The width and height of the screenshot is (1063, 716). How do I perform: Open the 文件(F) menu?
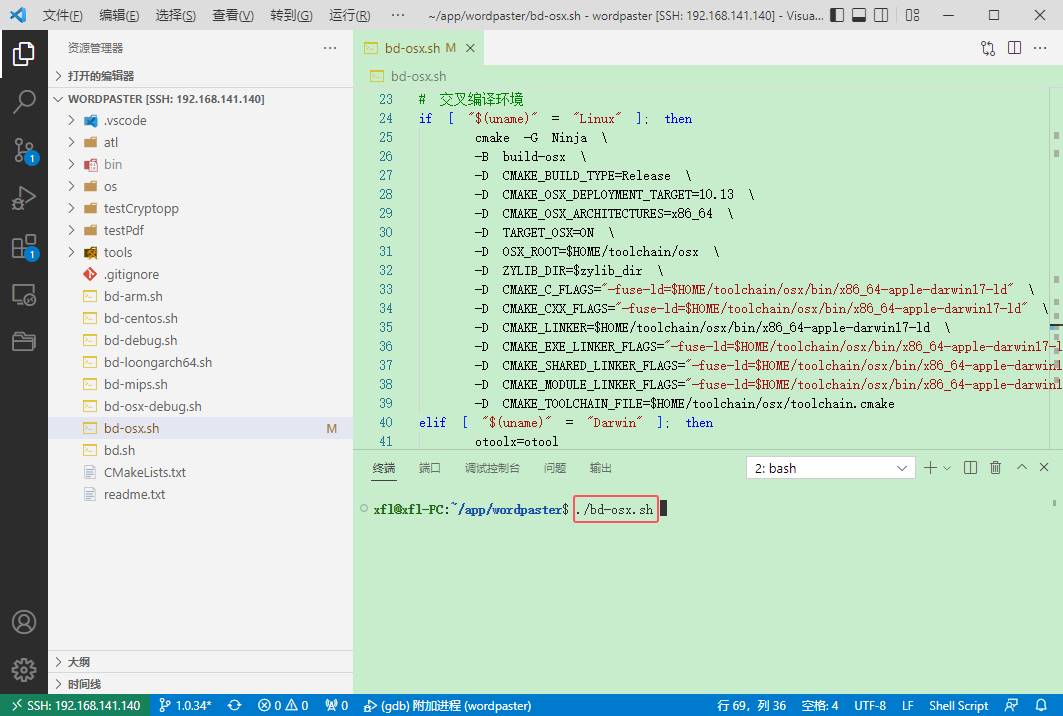[62, 16]
